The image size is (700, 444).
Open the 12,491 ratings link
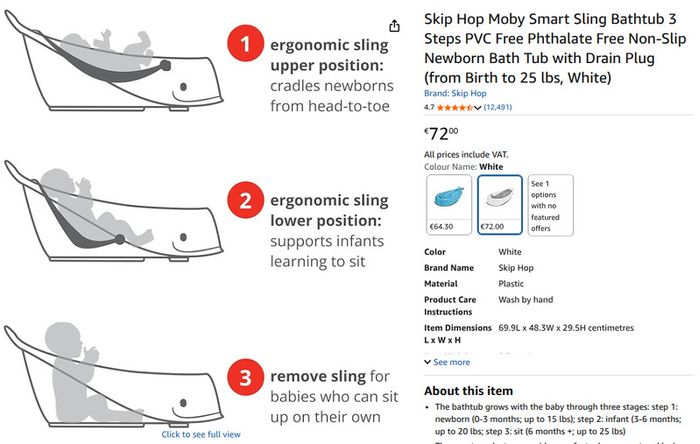point(498,107)
